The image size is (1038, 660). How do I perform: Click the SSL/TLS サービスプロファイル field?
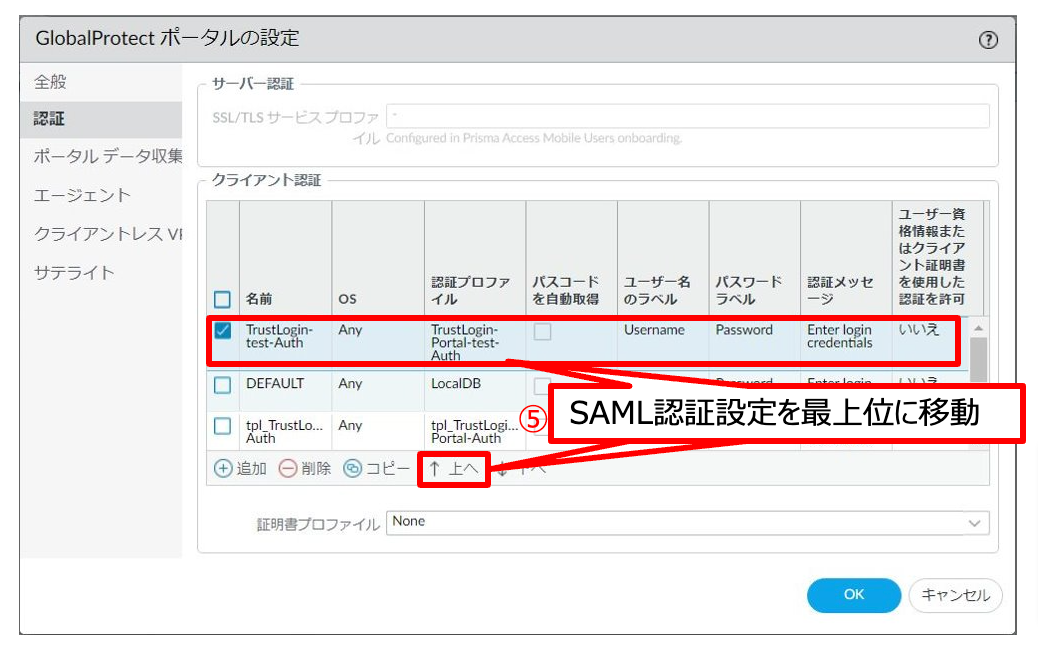(687, 117)
